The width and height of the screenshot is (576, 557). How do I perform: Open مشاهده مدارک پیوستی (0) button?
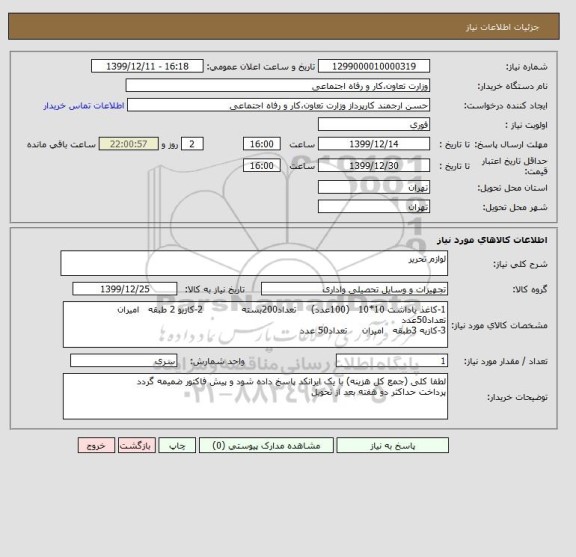266,445
